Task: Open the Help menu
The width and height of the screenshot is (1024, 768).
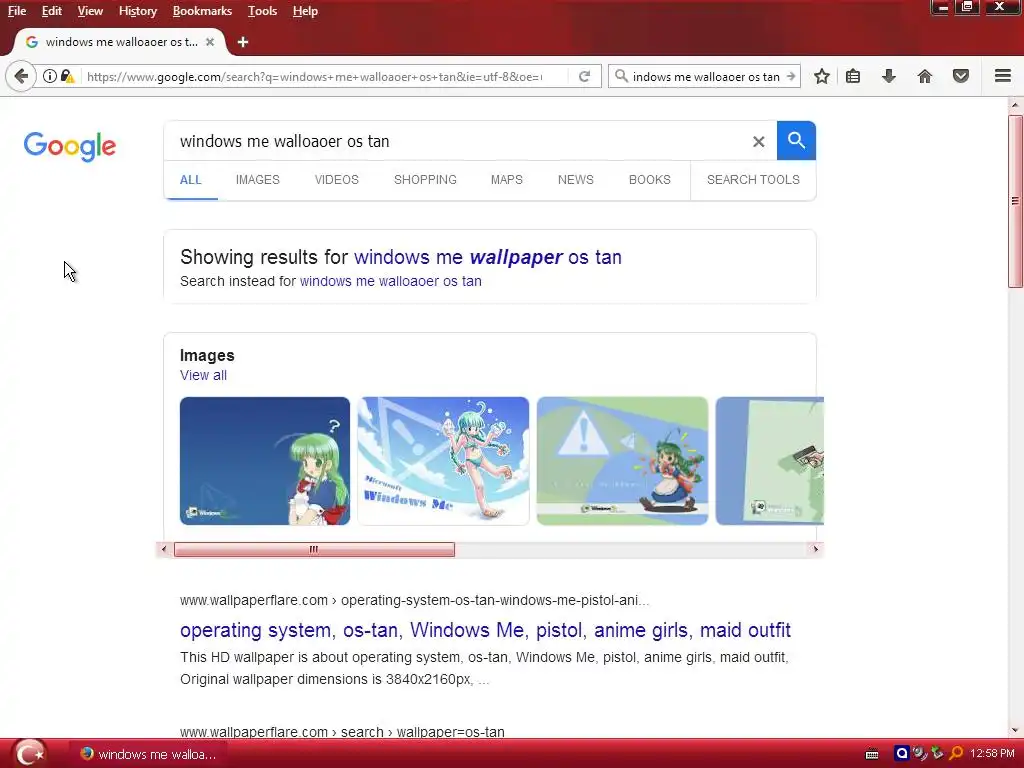Action: tap(305, 11)
